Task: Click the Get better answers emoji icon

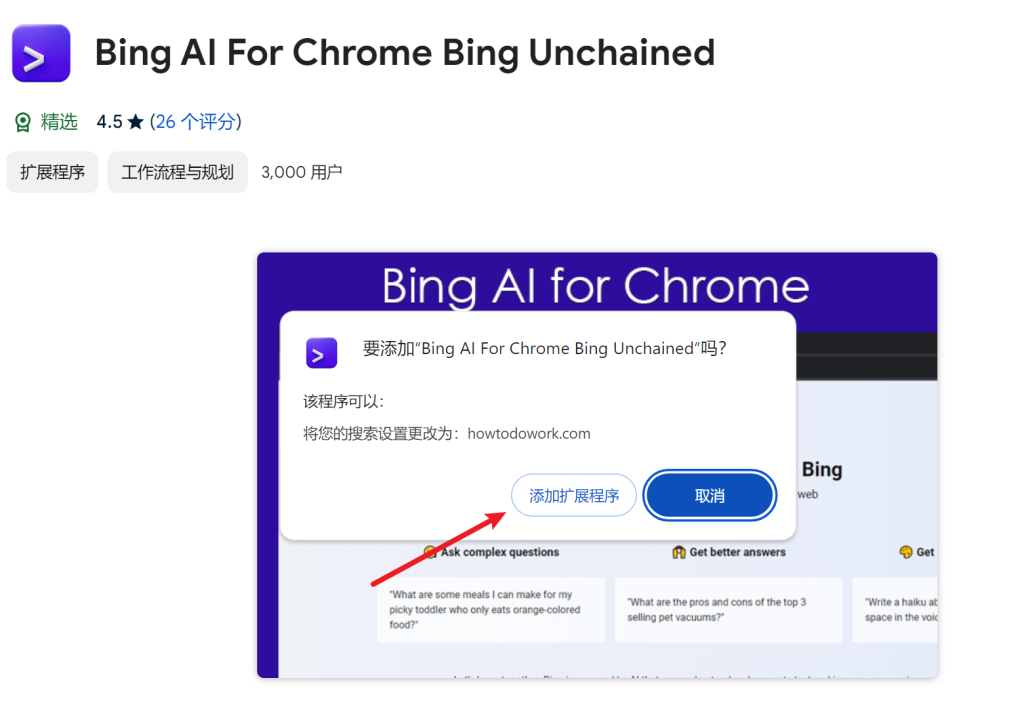Action: [679, 552]
